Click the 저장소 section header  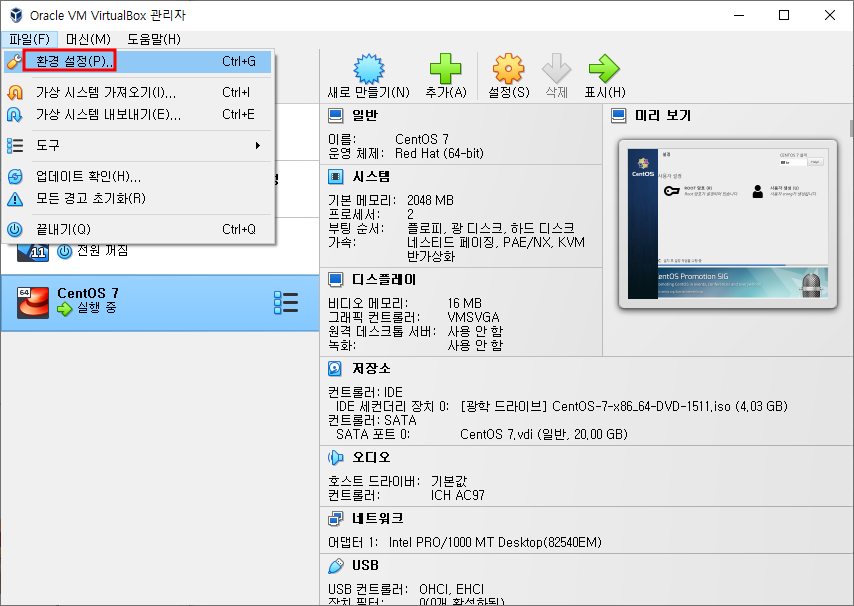[x=371, y=369]
